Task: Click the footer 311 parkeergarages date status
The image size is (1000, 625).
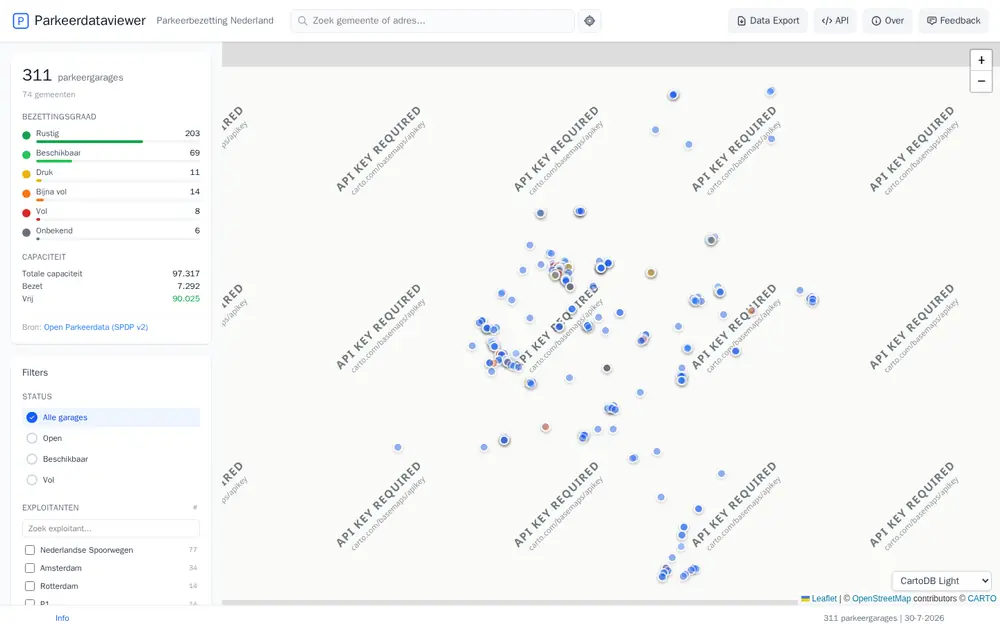Action: pos(884,618)
